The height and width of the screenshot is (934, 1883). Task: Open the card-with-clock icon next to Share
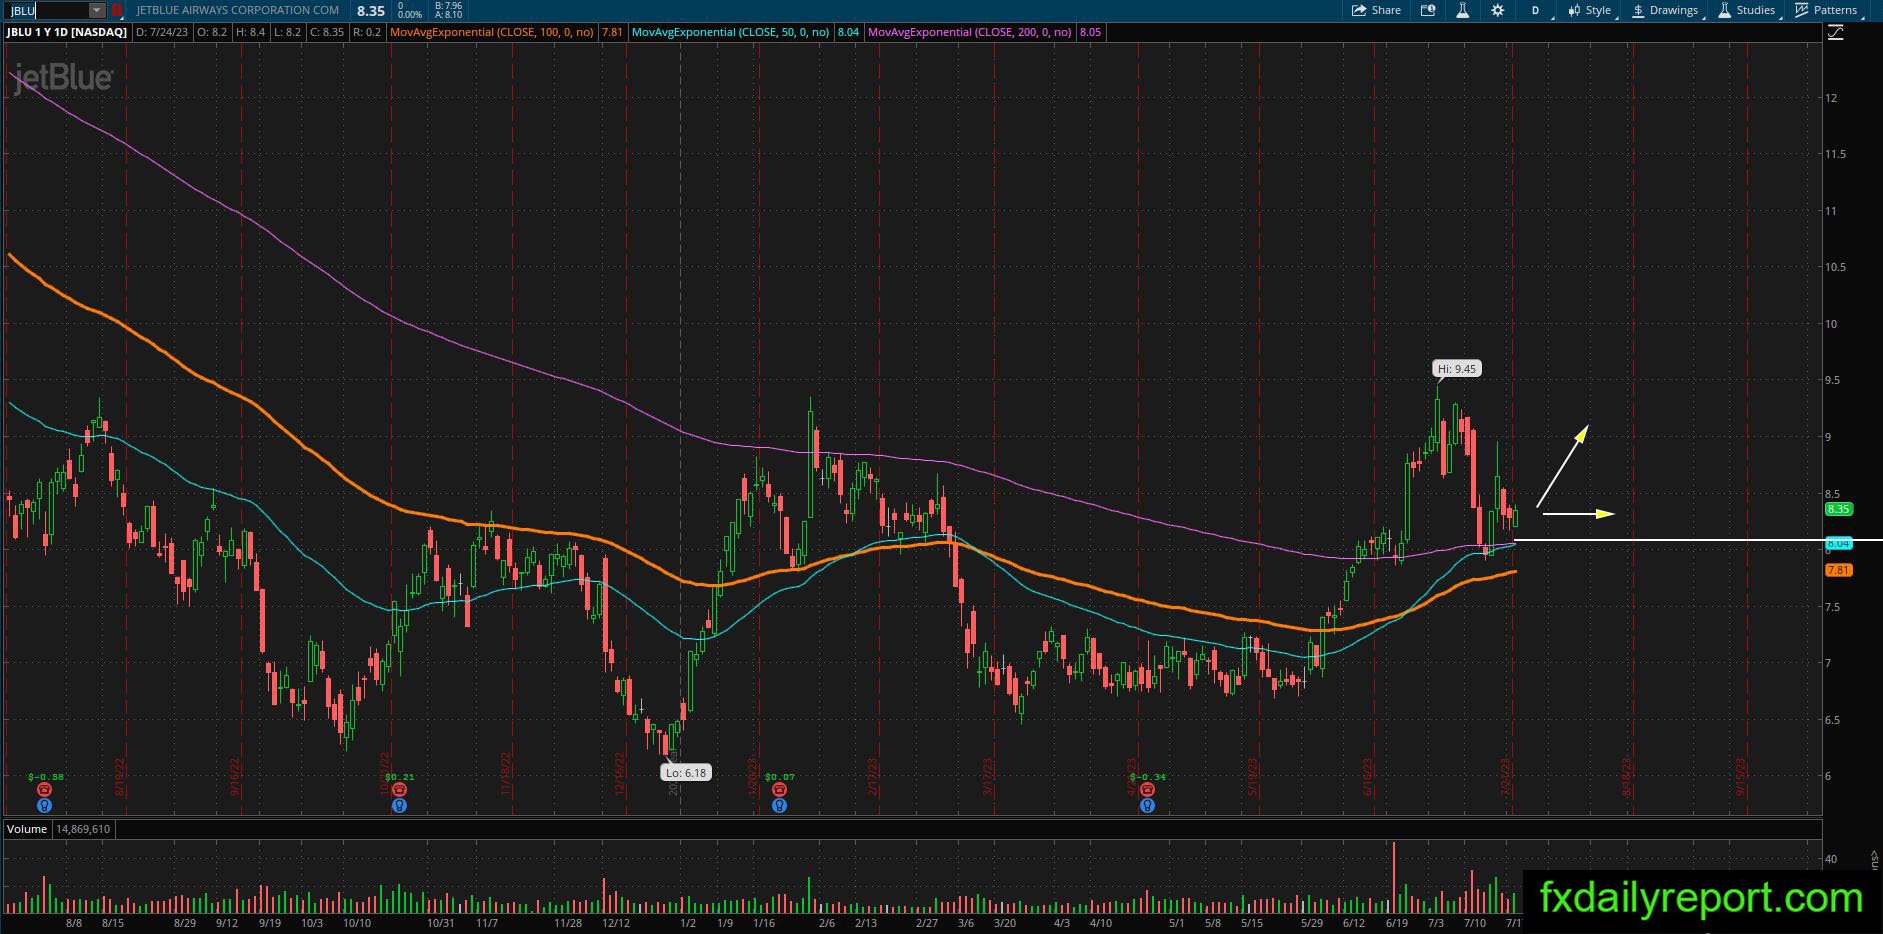[x=1428, y=10]
